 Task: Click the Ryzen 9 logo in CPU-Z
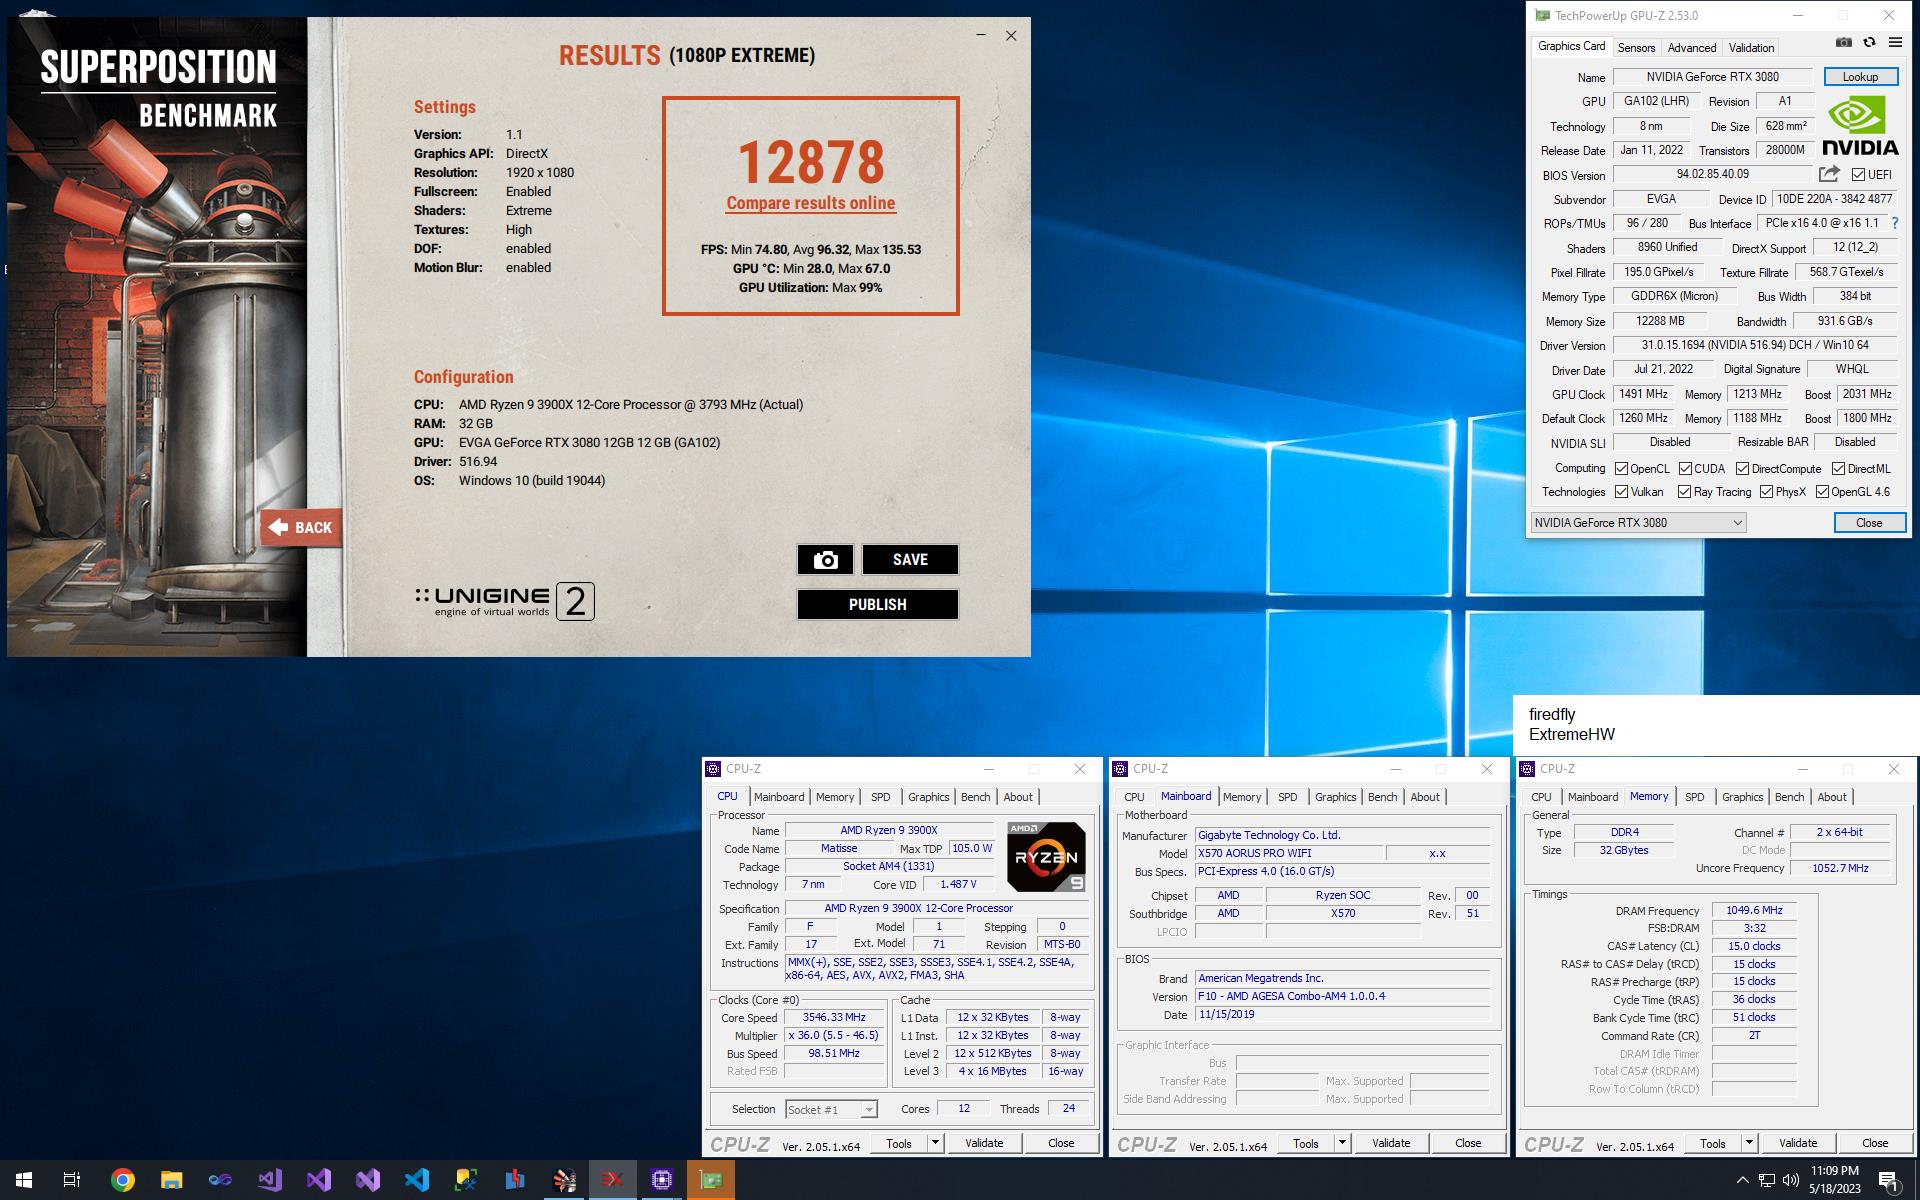(x=1045, y=857)
